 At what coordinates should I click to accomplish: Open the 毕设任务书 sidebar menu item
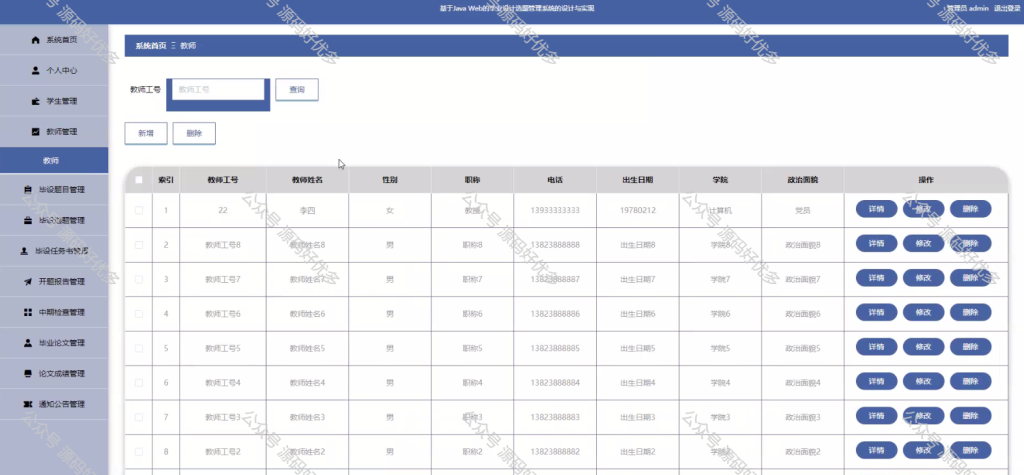tap(54, 250)
